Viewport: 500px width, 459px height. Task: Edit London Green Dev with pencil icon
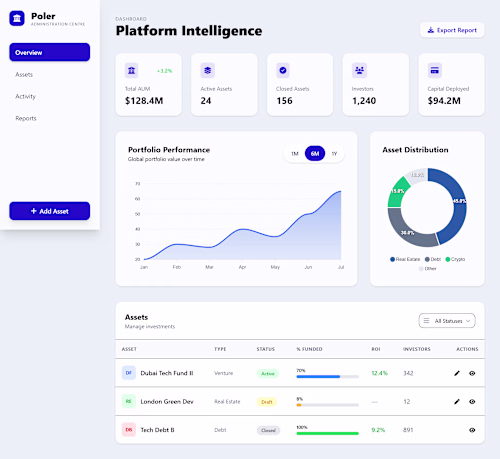pyautogui.click(x=457, y=402)
